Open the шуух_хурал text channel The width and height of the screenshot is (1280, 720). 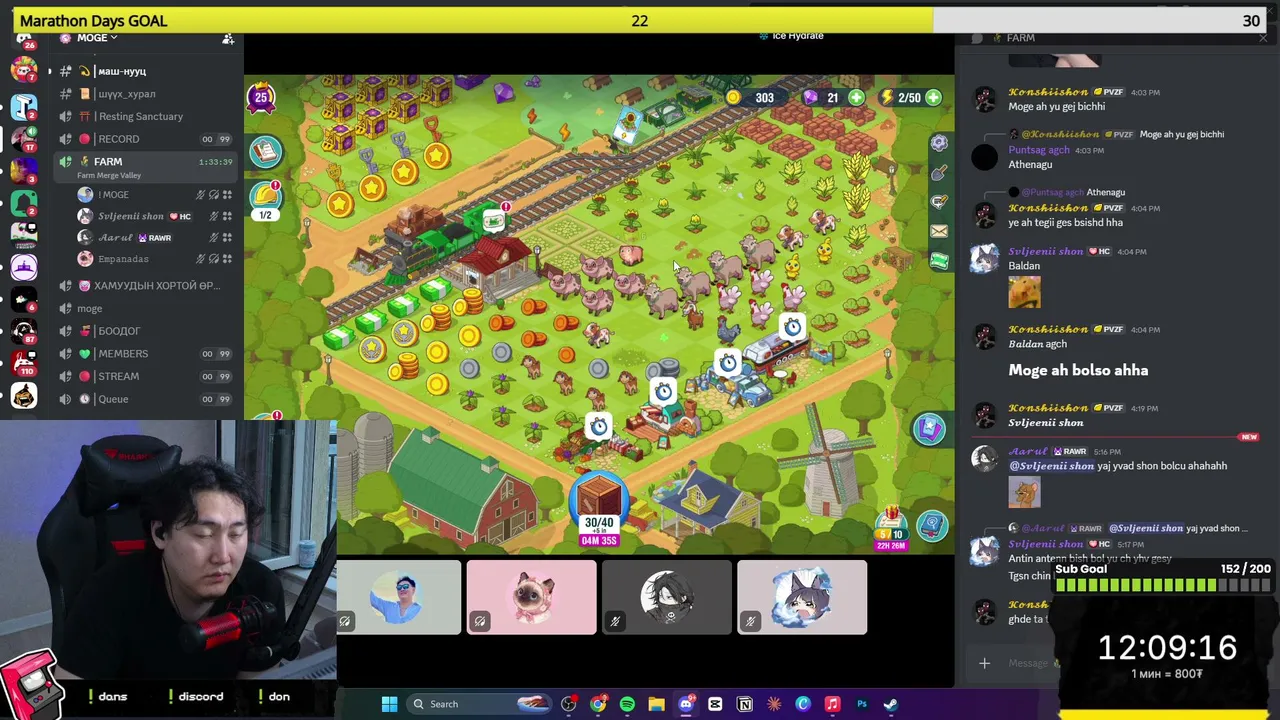tap(146, 94)
